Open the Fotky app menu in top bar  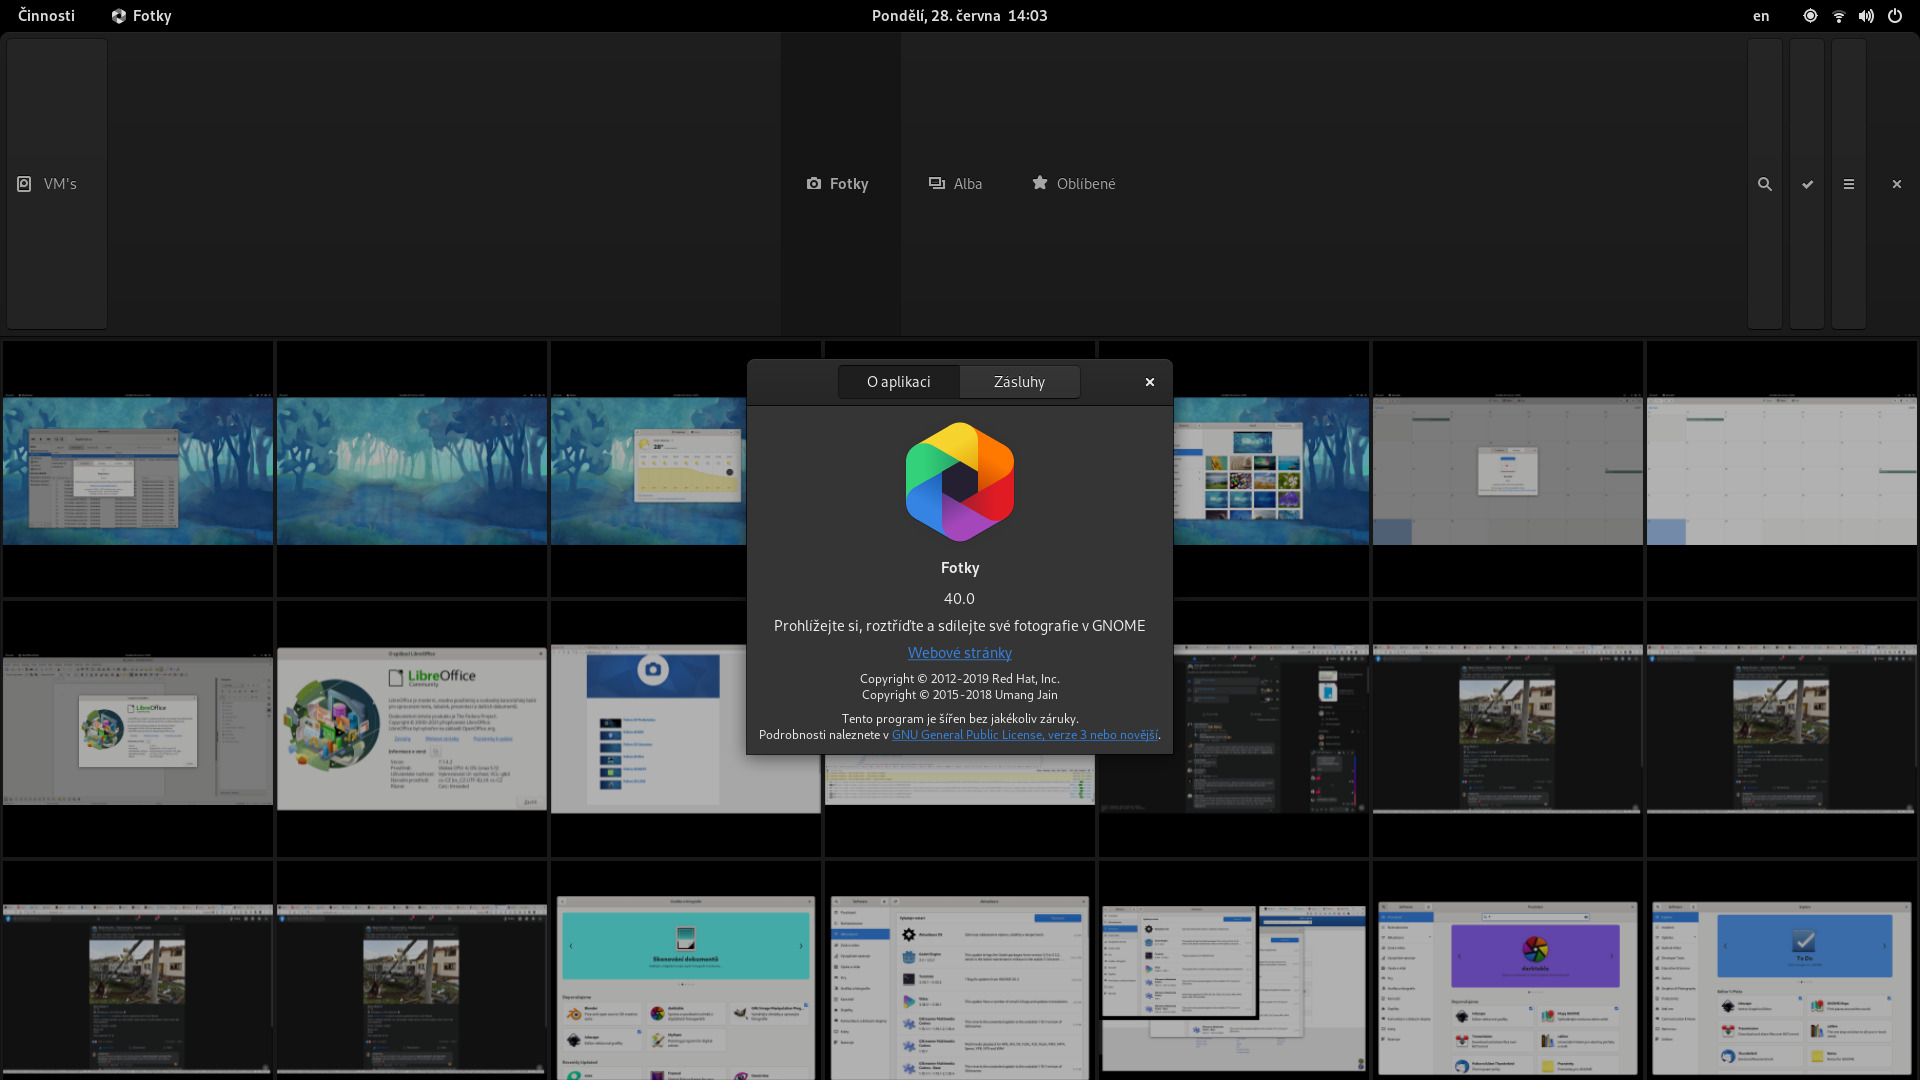(x=141, y=16)
